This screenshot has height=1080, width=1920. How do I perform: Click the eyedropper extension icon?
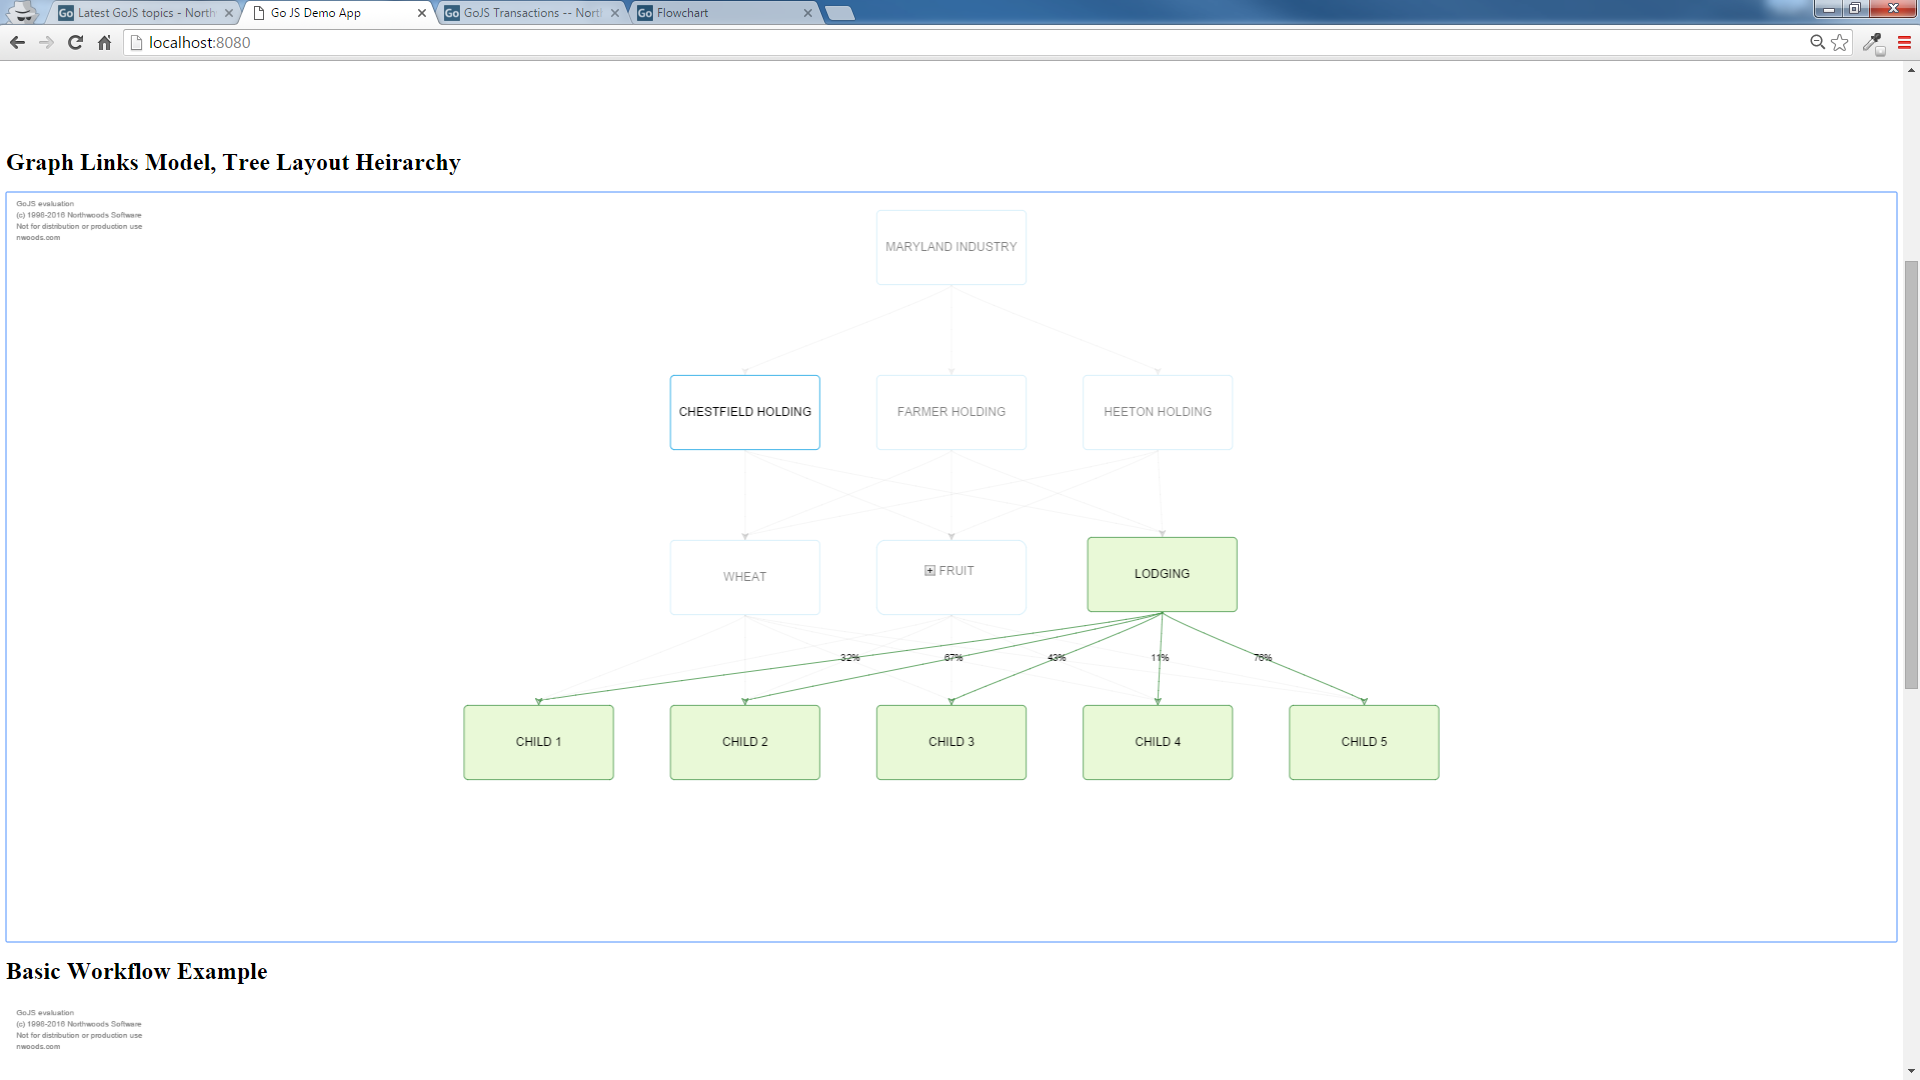click(1873, 43)
